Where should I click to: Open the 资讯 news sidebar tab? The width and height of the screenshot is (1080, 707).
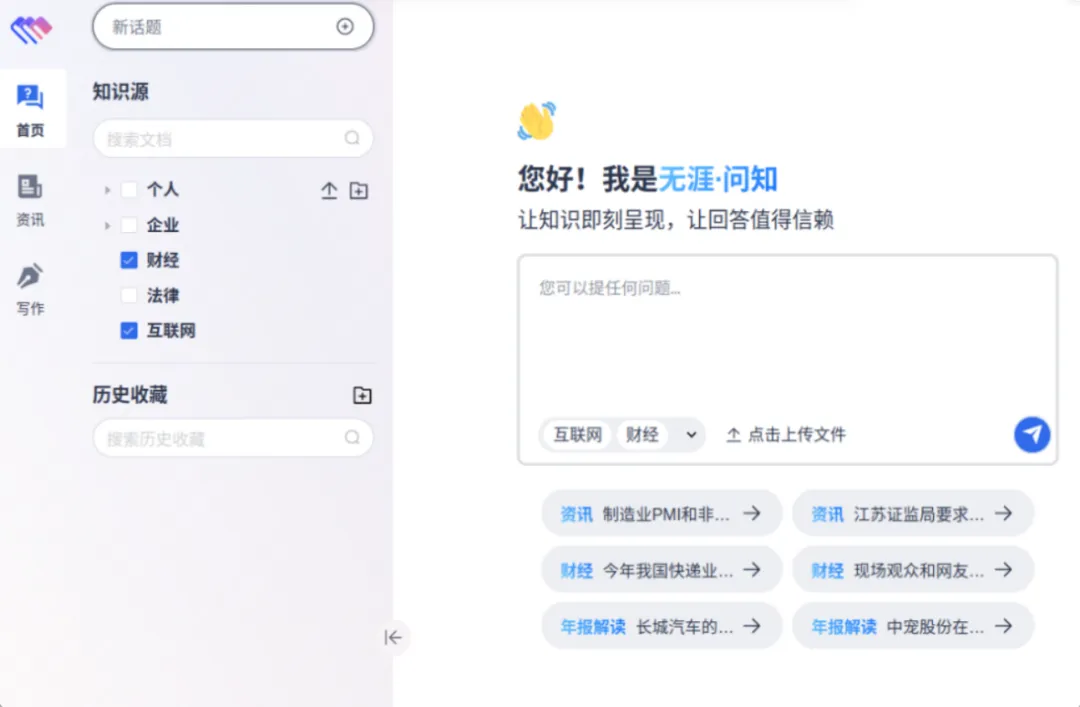point(30,201)
